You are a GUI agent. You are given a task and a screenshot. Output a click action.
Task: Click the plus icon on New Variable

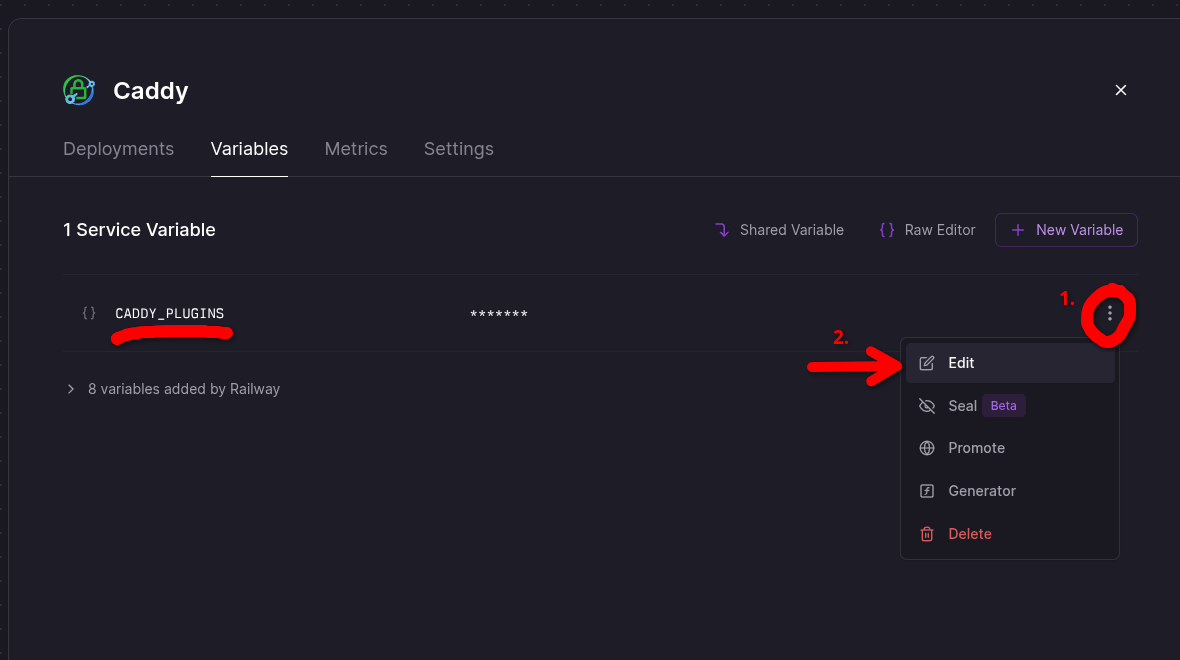pyautogui.click(x=1018, y=230)
